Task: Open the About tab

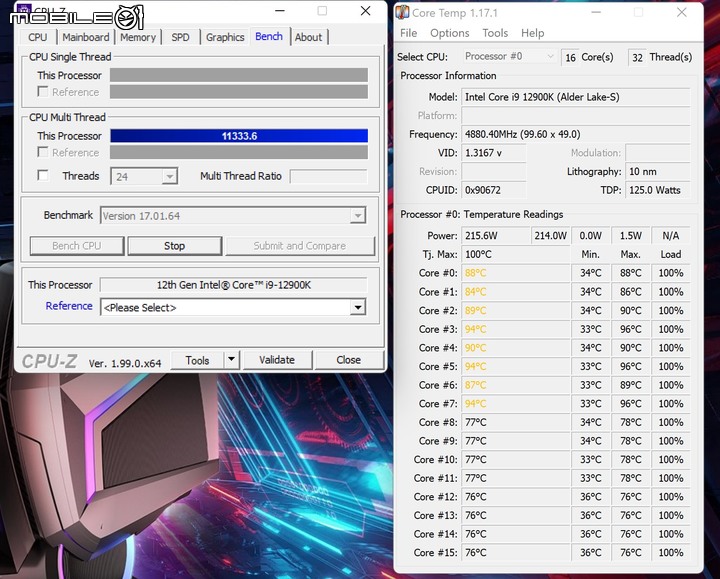Action: (x=308, y=37)
